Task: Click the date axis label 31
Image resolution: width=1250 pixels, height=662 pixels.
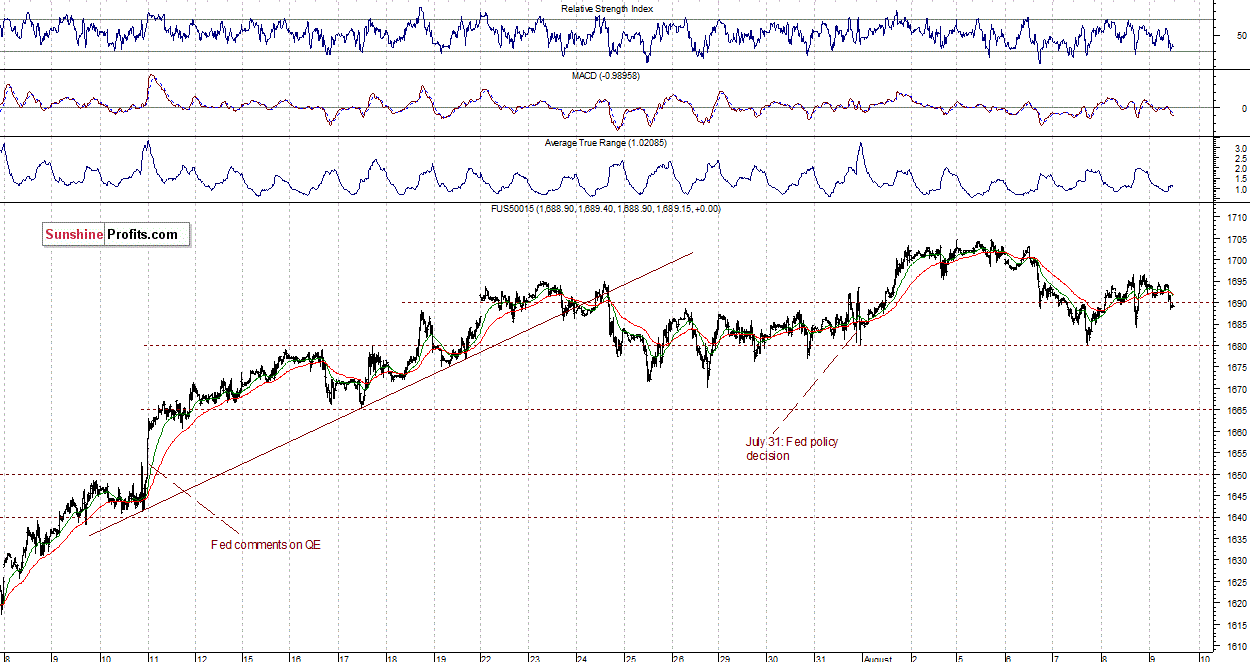Action: 819,658
